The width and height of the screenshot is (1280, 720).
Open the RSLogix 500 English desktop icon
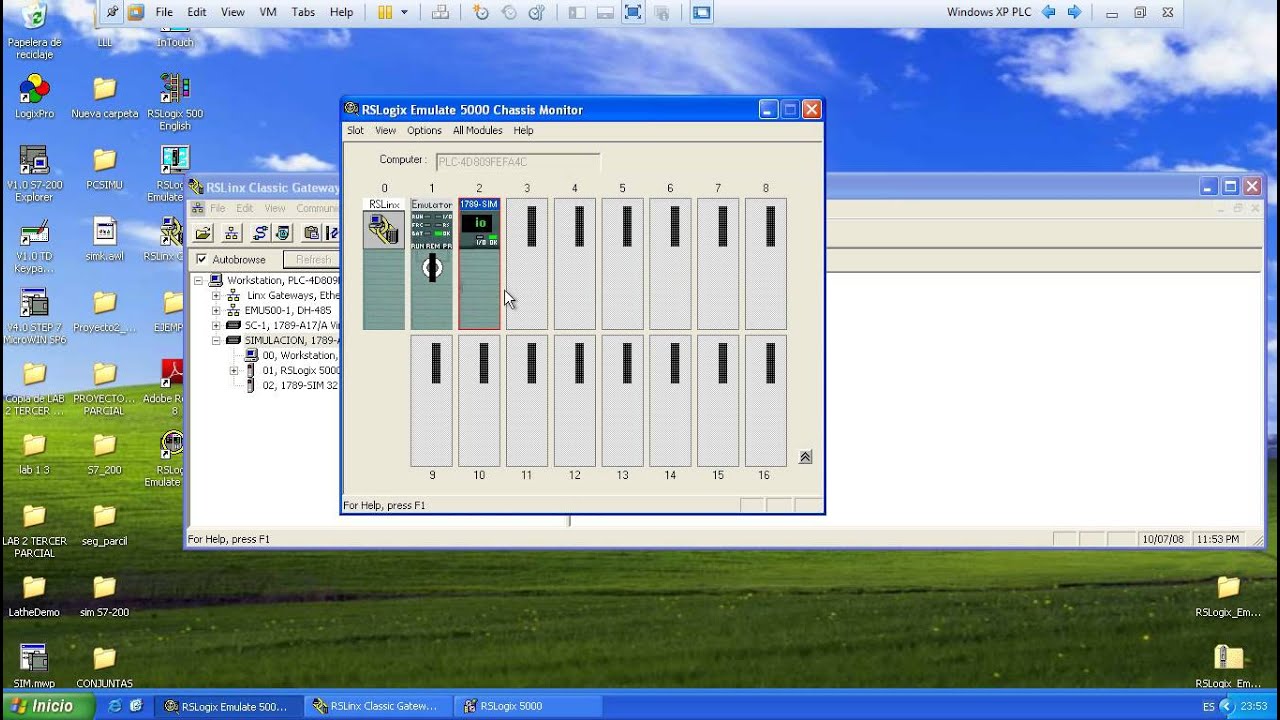(175, 101)
